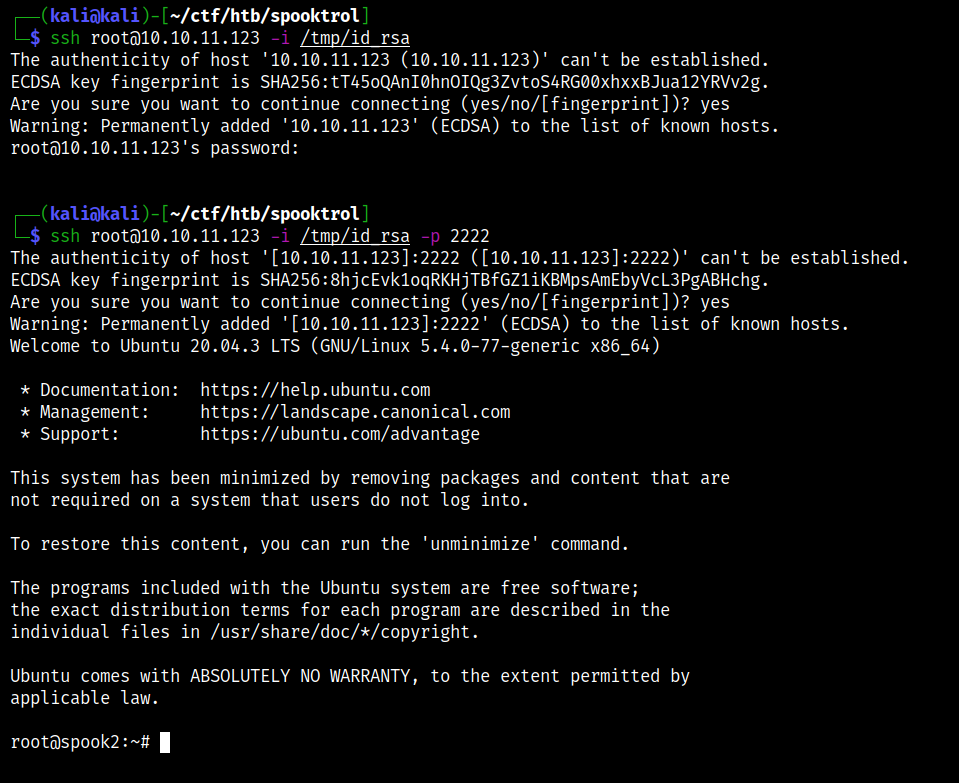Open the landscape.canonical.com management link
This screenshot has height=783, width=959.
click(355, 412)
